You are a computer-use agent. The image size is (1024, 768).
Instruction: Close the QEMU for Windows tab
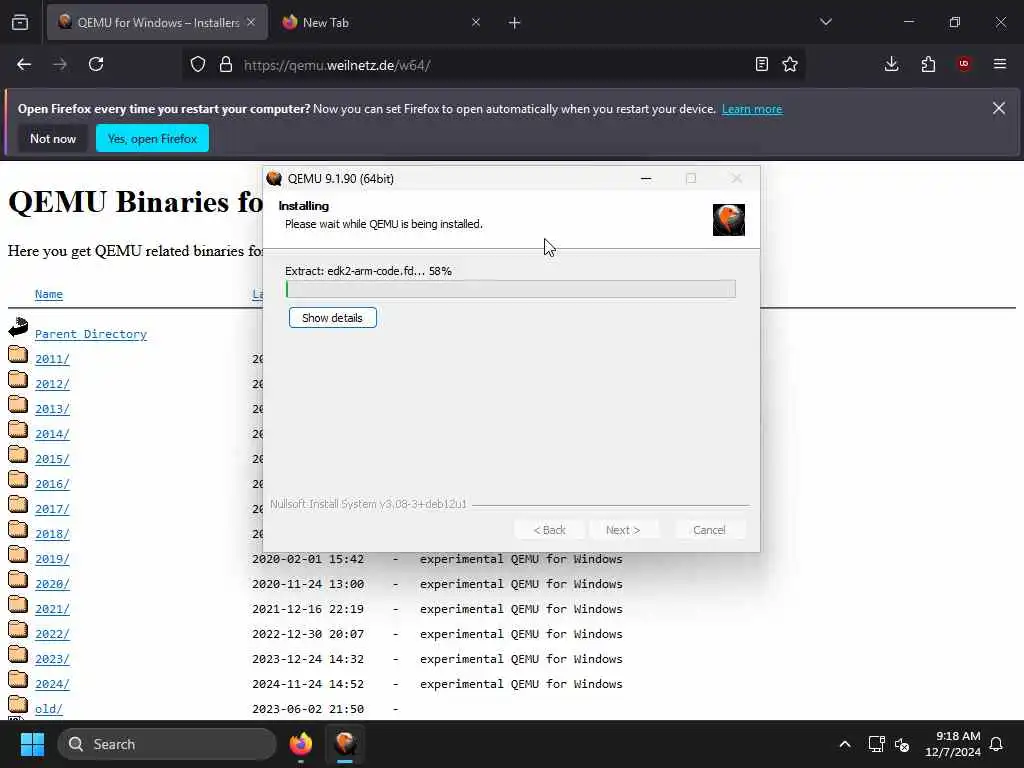[251, 22]
